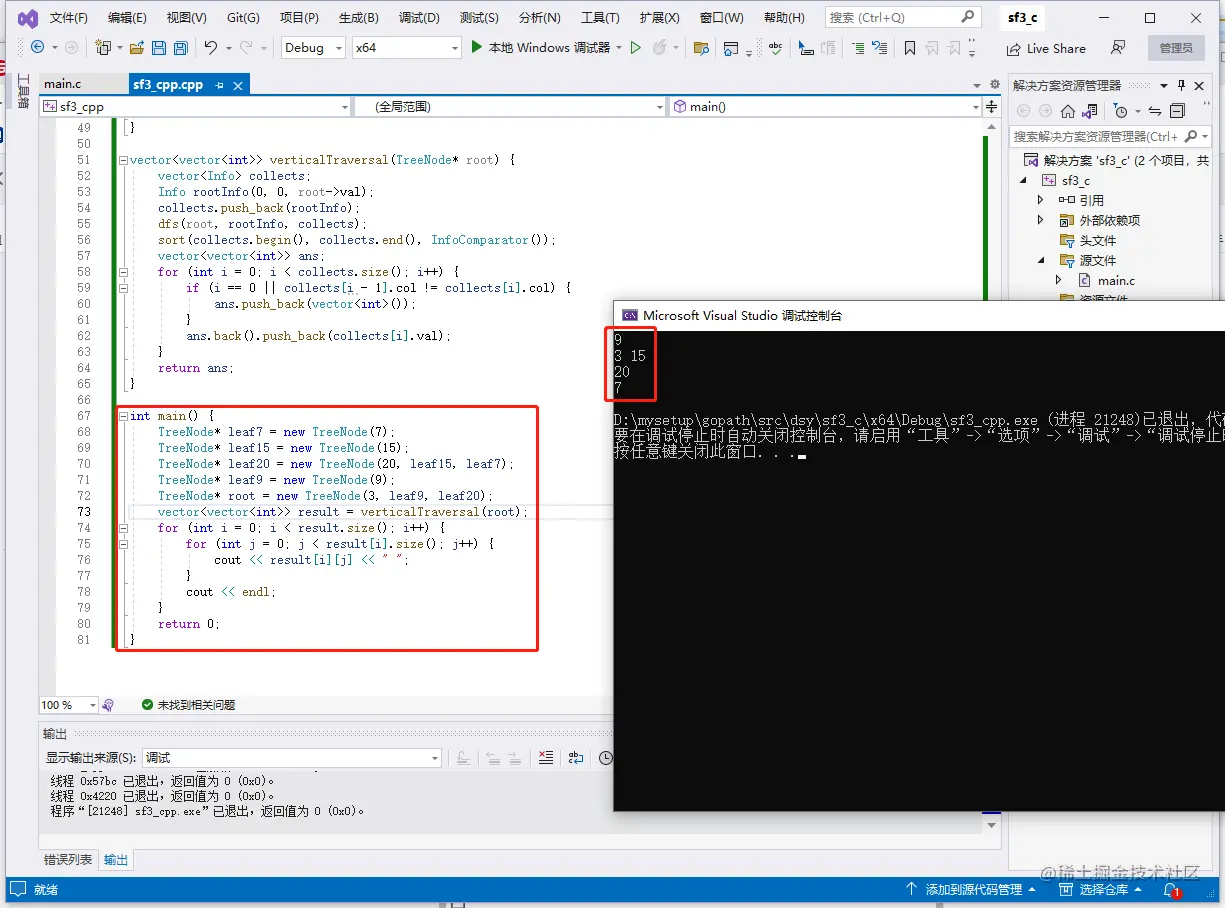Click the Navigate Backward arrow icon

point(38,47)
